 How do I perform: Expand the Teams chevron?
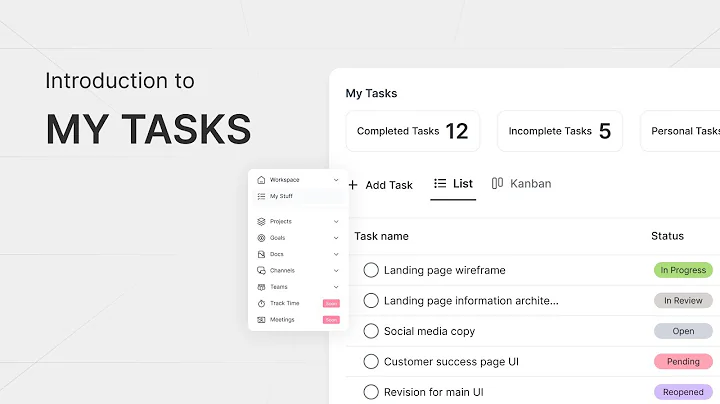point(336,287)
